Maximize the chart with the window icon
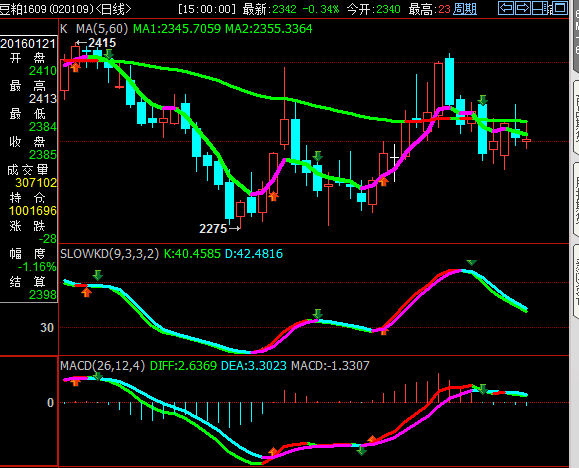This screenshot has width=579, height=468. coord(559,8)
